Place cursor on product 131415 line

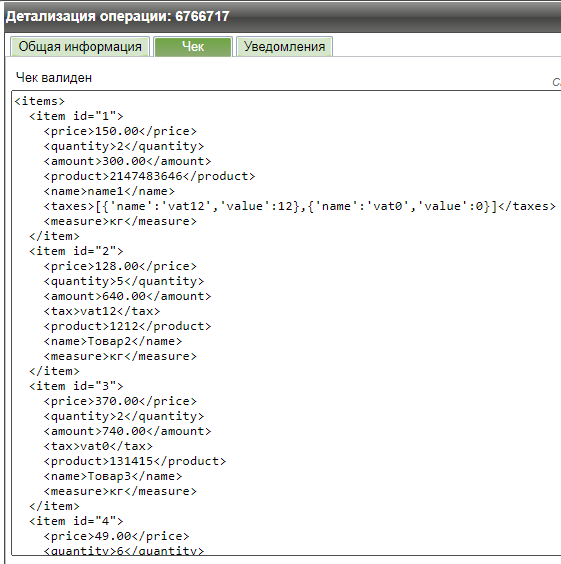(135, 461)
